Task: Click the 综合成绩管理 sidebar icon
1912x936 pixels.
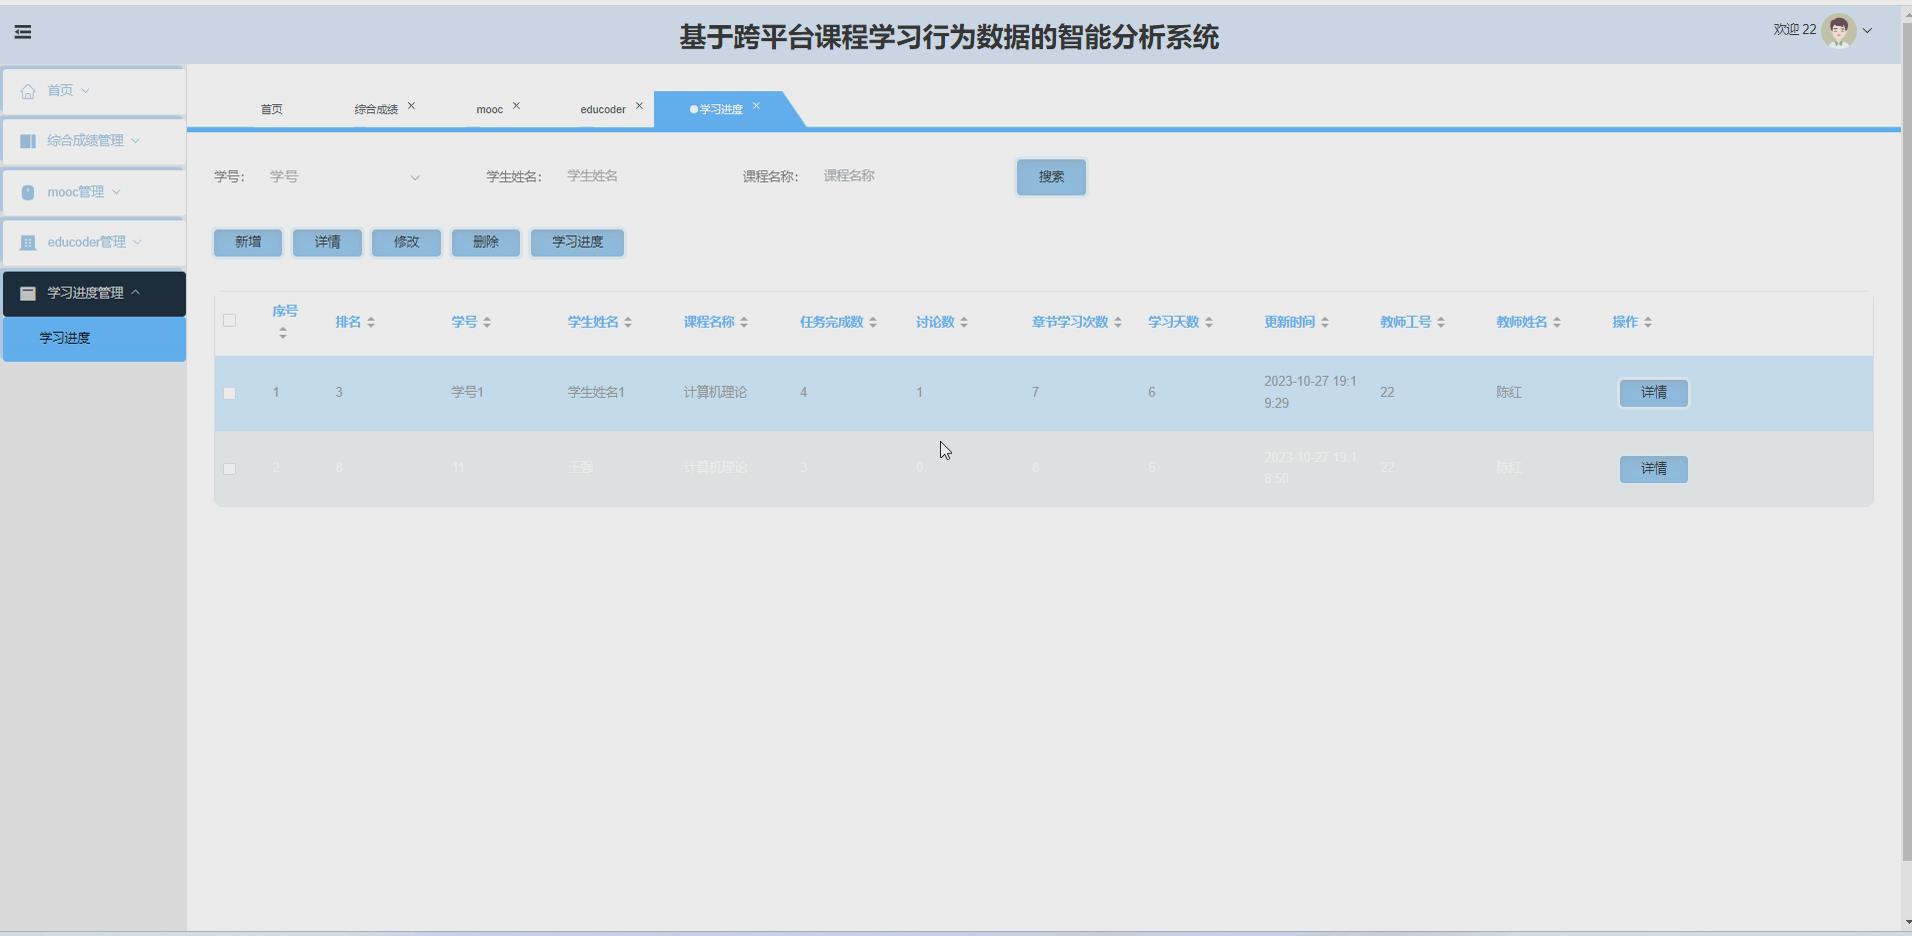Action: click(27, 140)
